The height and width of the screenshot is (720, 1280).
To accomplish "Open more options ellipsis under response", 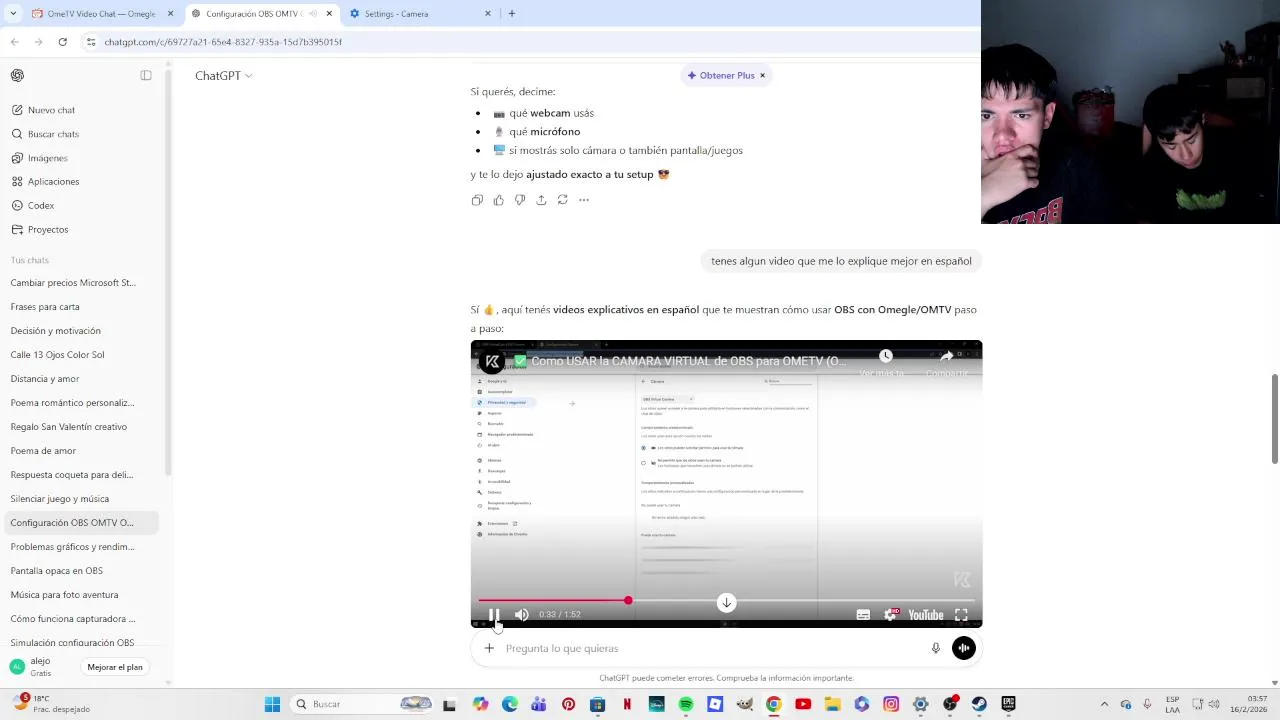I will [584, 200].
